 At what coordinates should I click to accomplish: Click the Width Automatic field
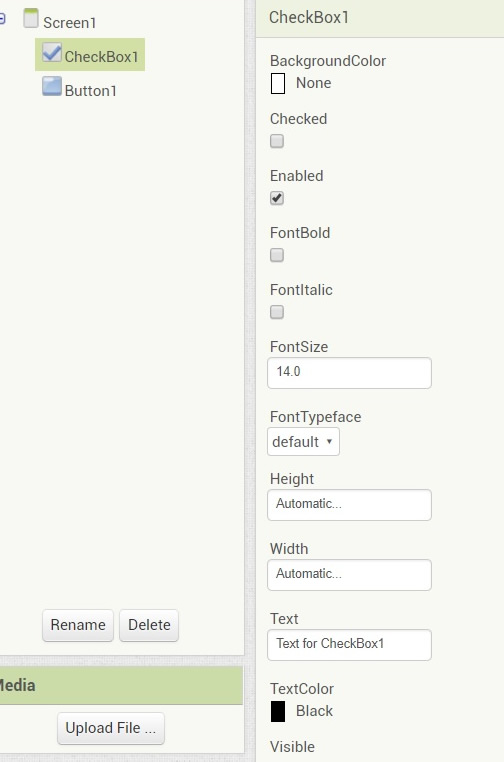349,575
